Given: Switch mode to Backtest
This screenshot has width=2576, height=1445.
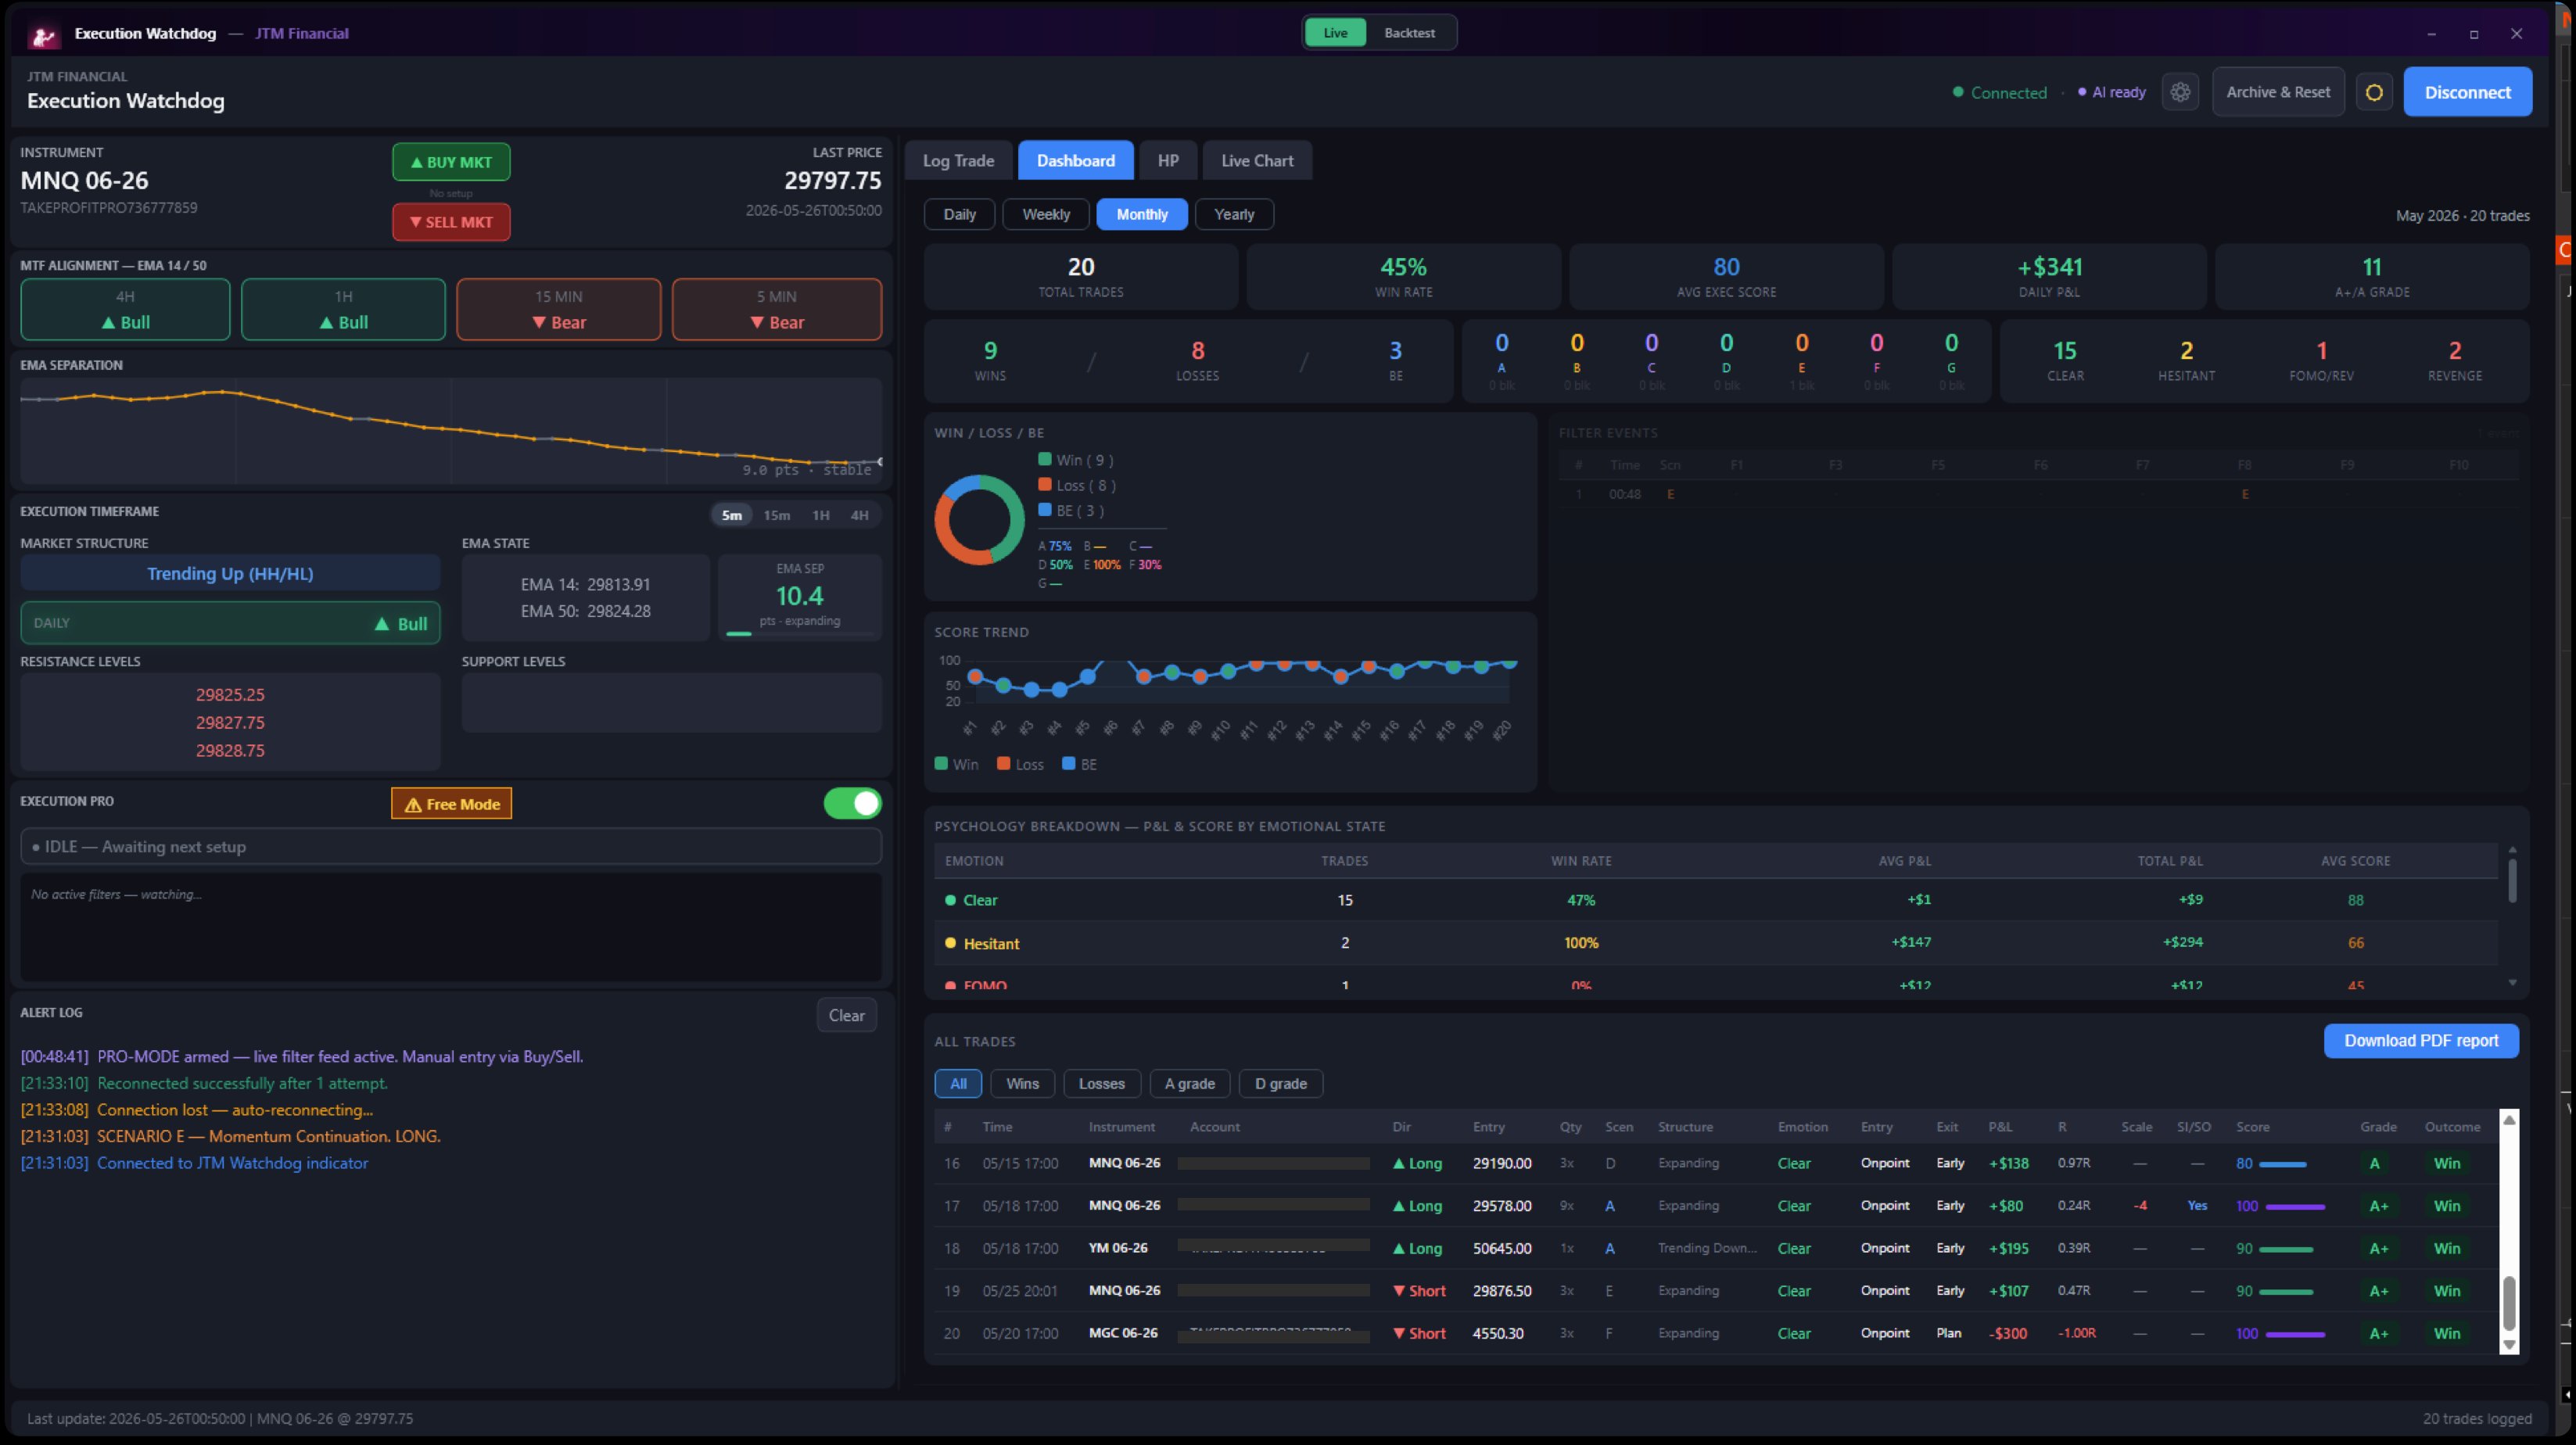Looking at the screenshot, I should click(1409, 33).
